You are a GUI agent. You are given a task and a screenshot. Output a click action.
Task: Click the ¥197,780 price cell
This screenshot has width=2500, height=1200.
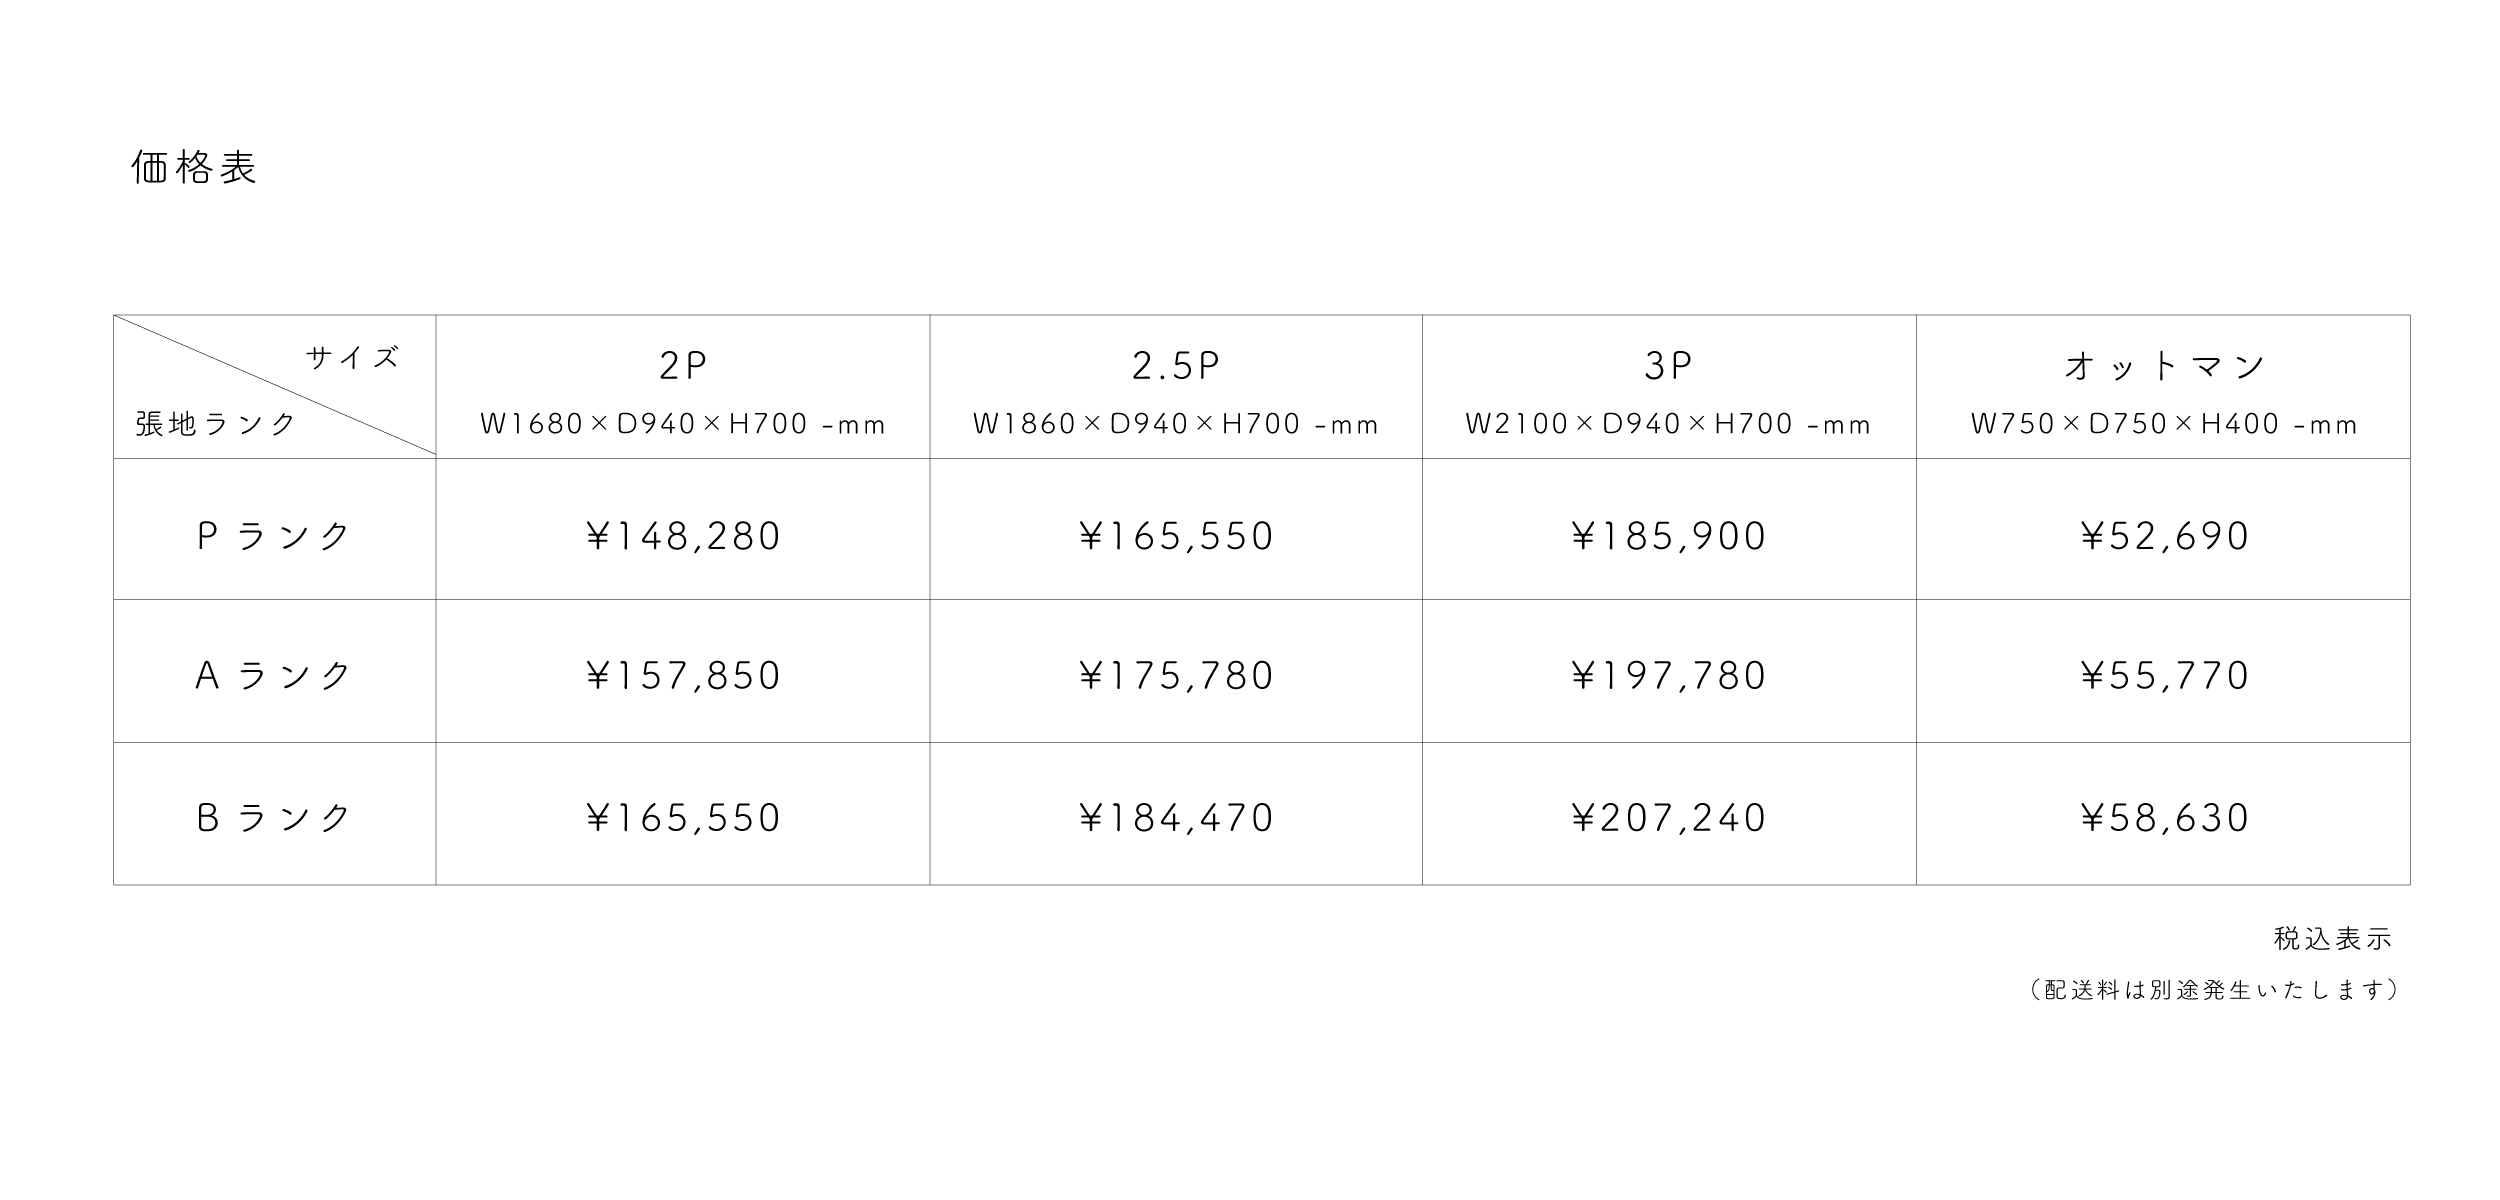tap(1668, 677)
